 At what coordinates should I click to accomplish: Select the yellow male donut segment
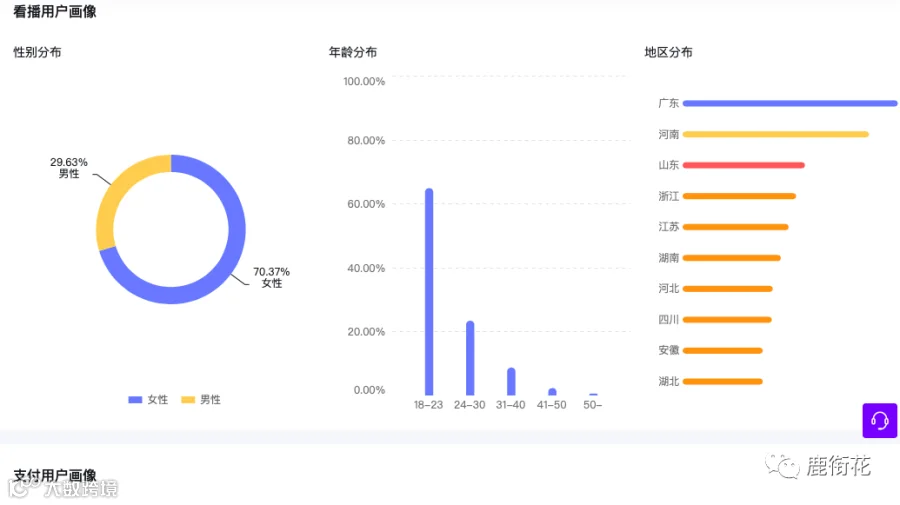[x=121, y=189]
